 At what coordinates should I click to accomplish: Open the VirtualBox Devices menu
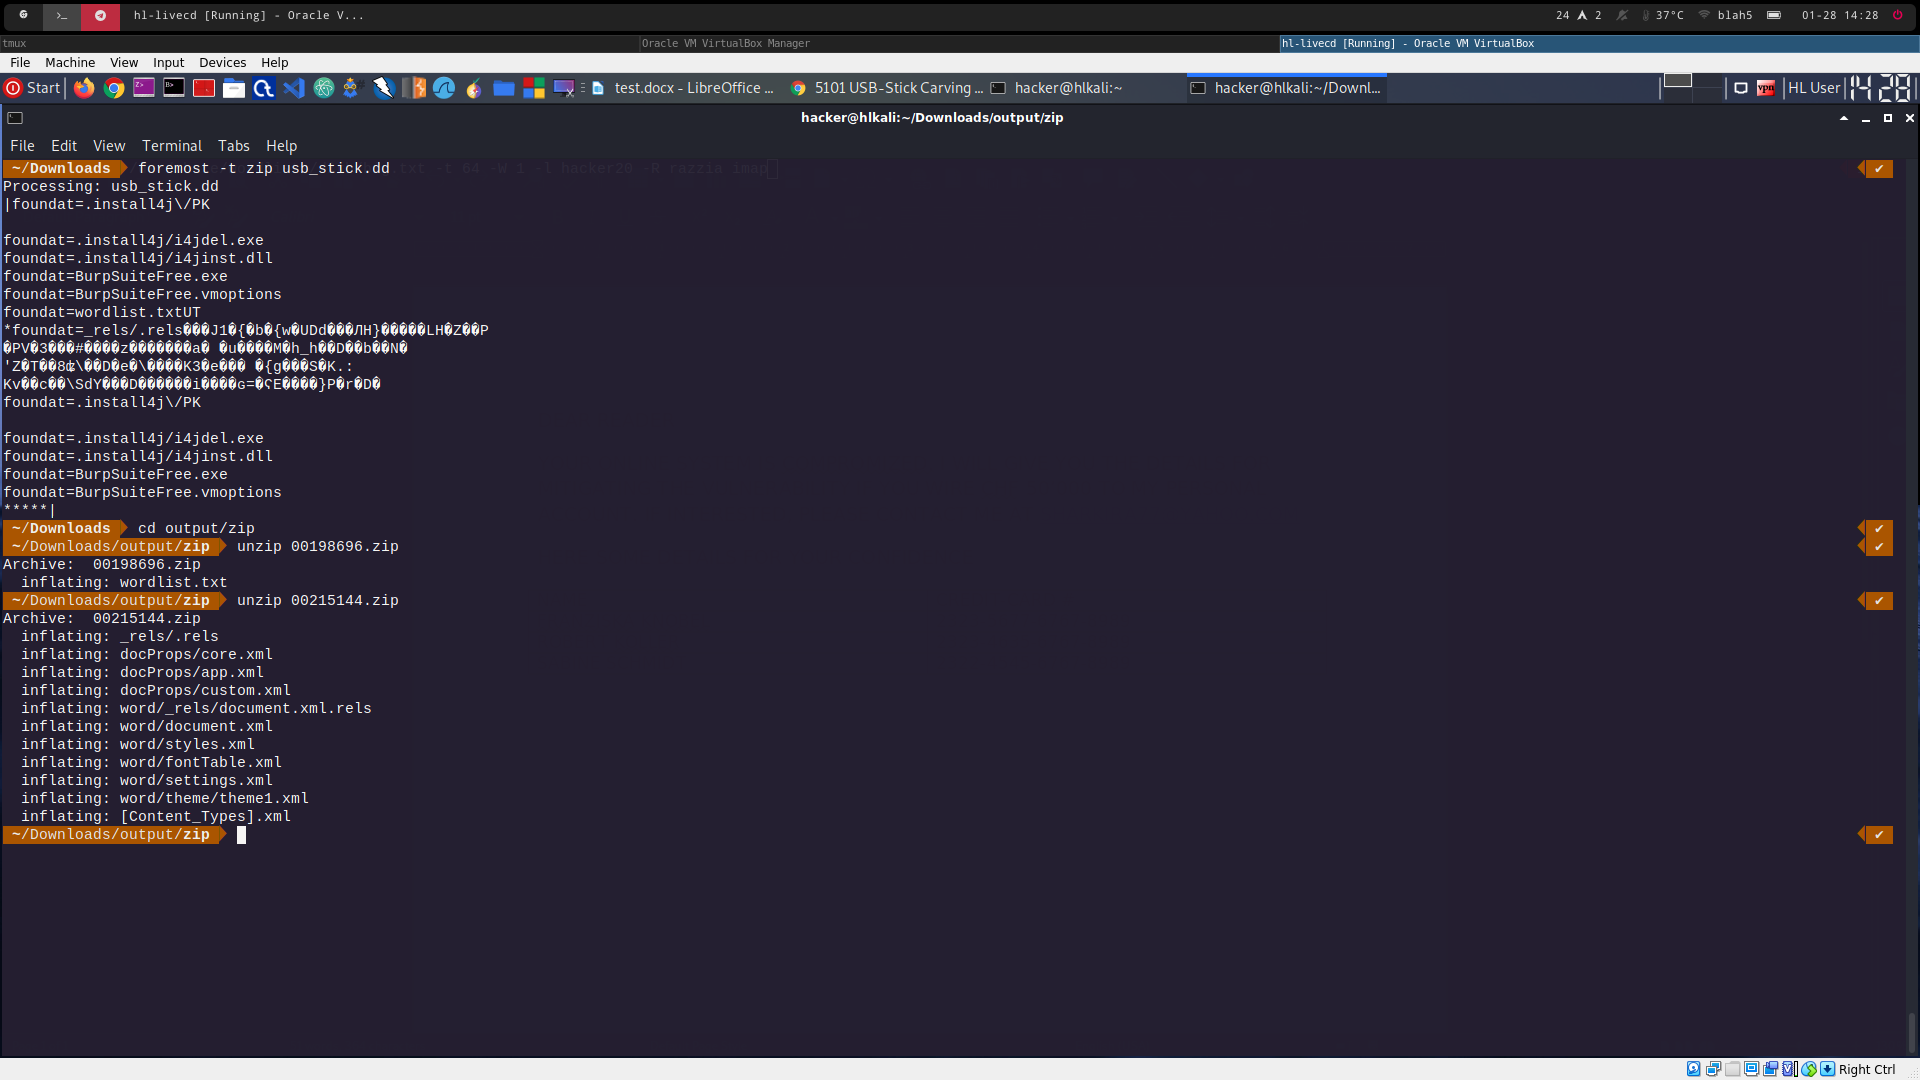pyautogui.click(x=222, y=62)
